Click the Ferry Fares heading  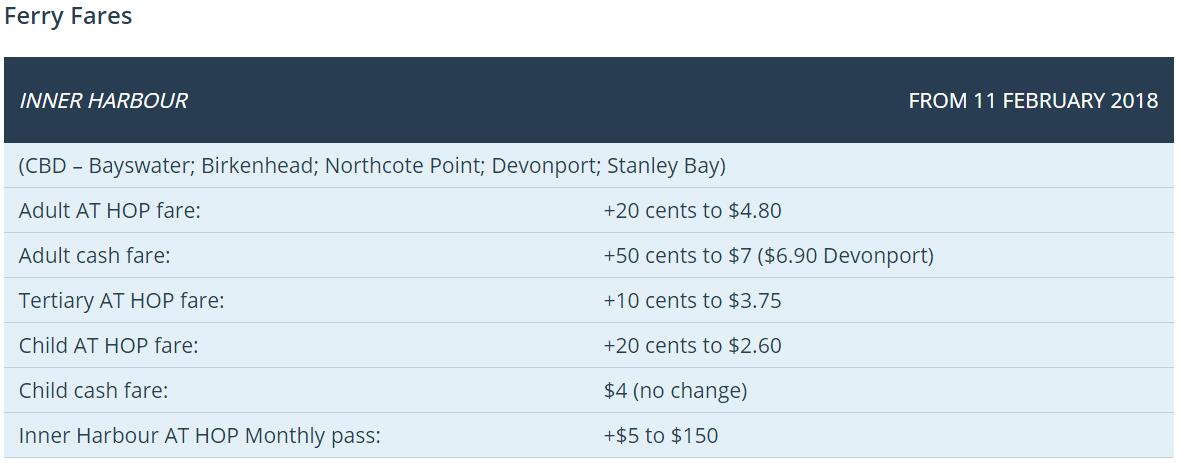coord(68,16)
